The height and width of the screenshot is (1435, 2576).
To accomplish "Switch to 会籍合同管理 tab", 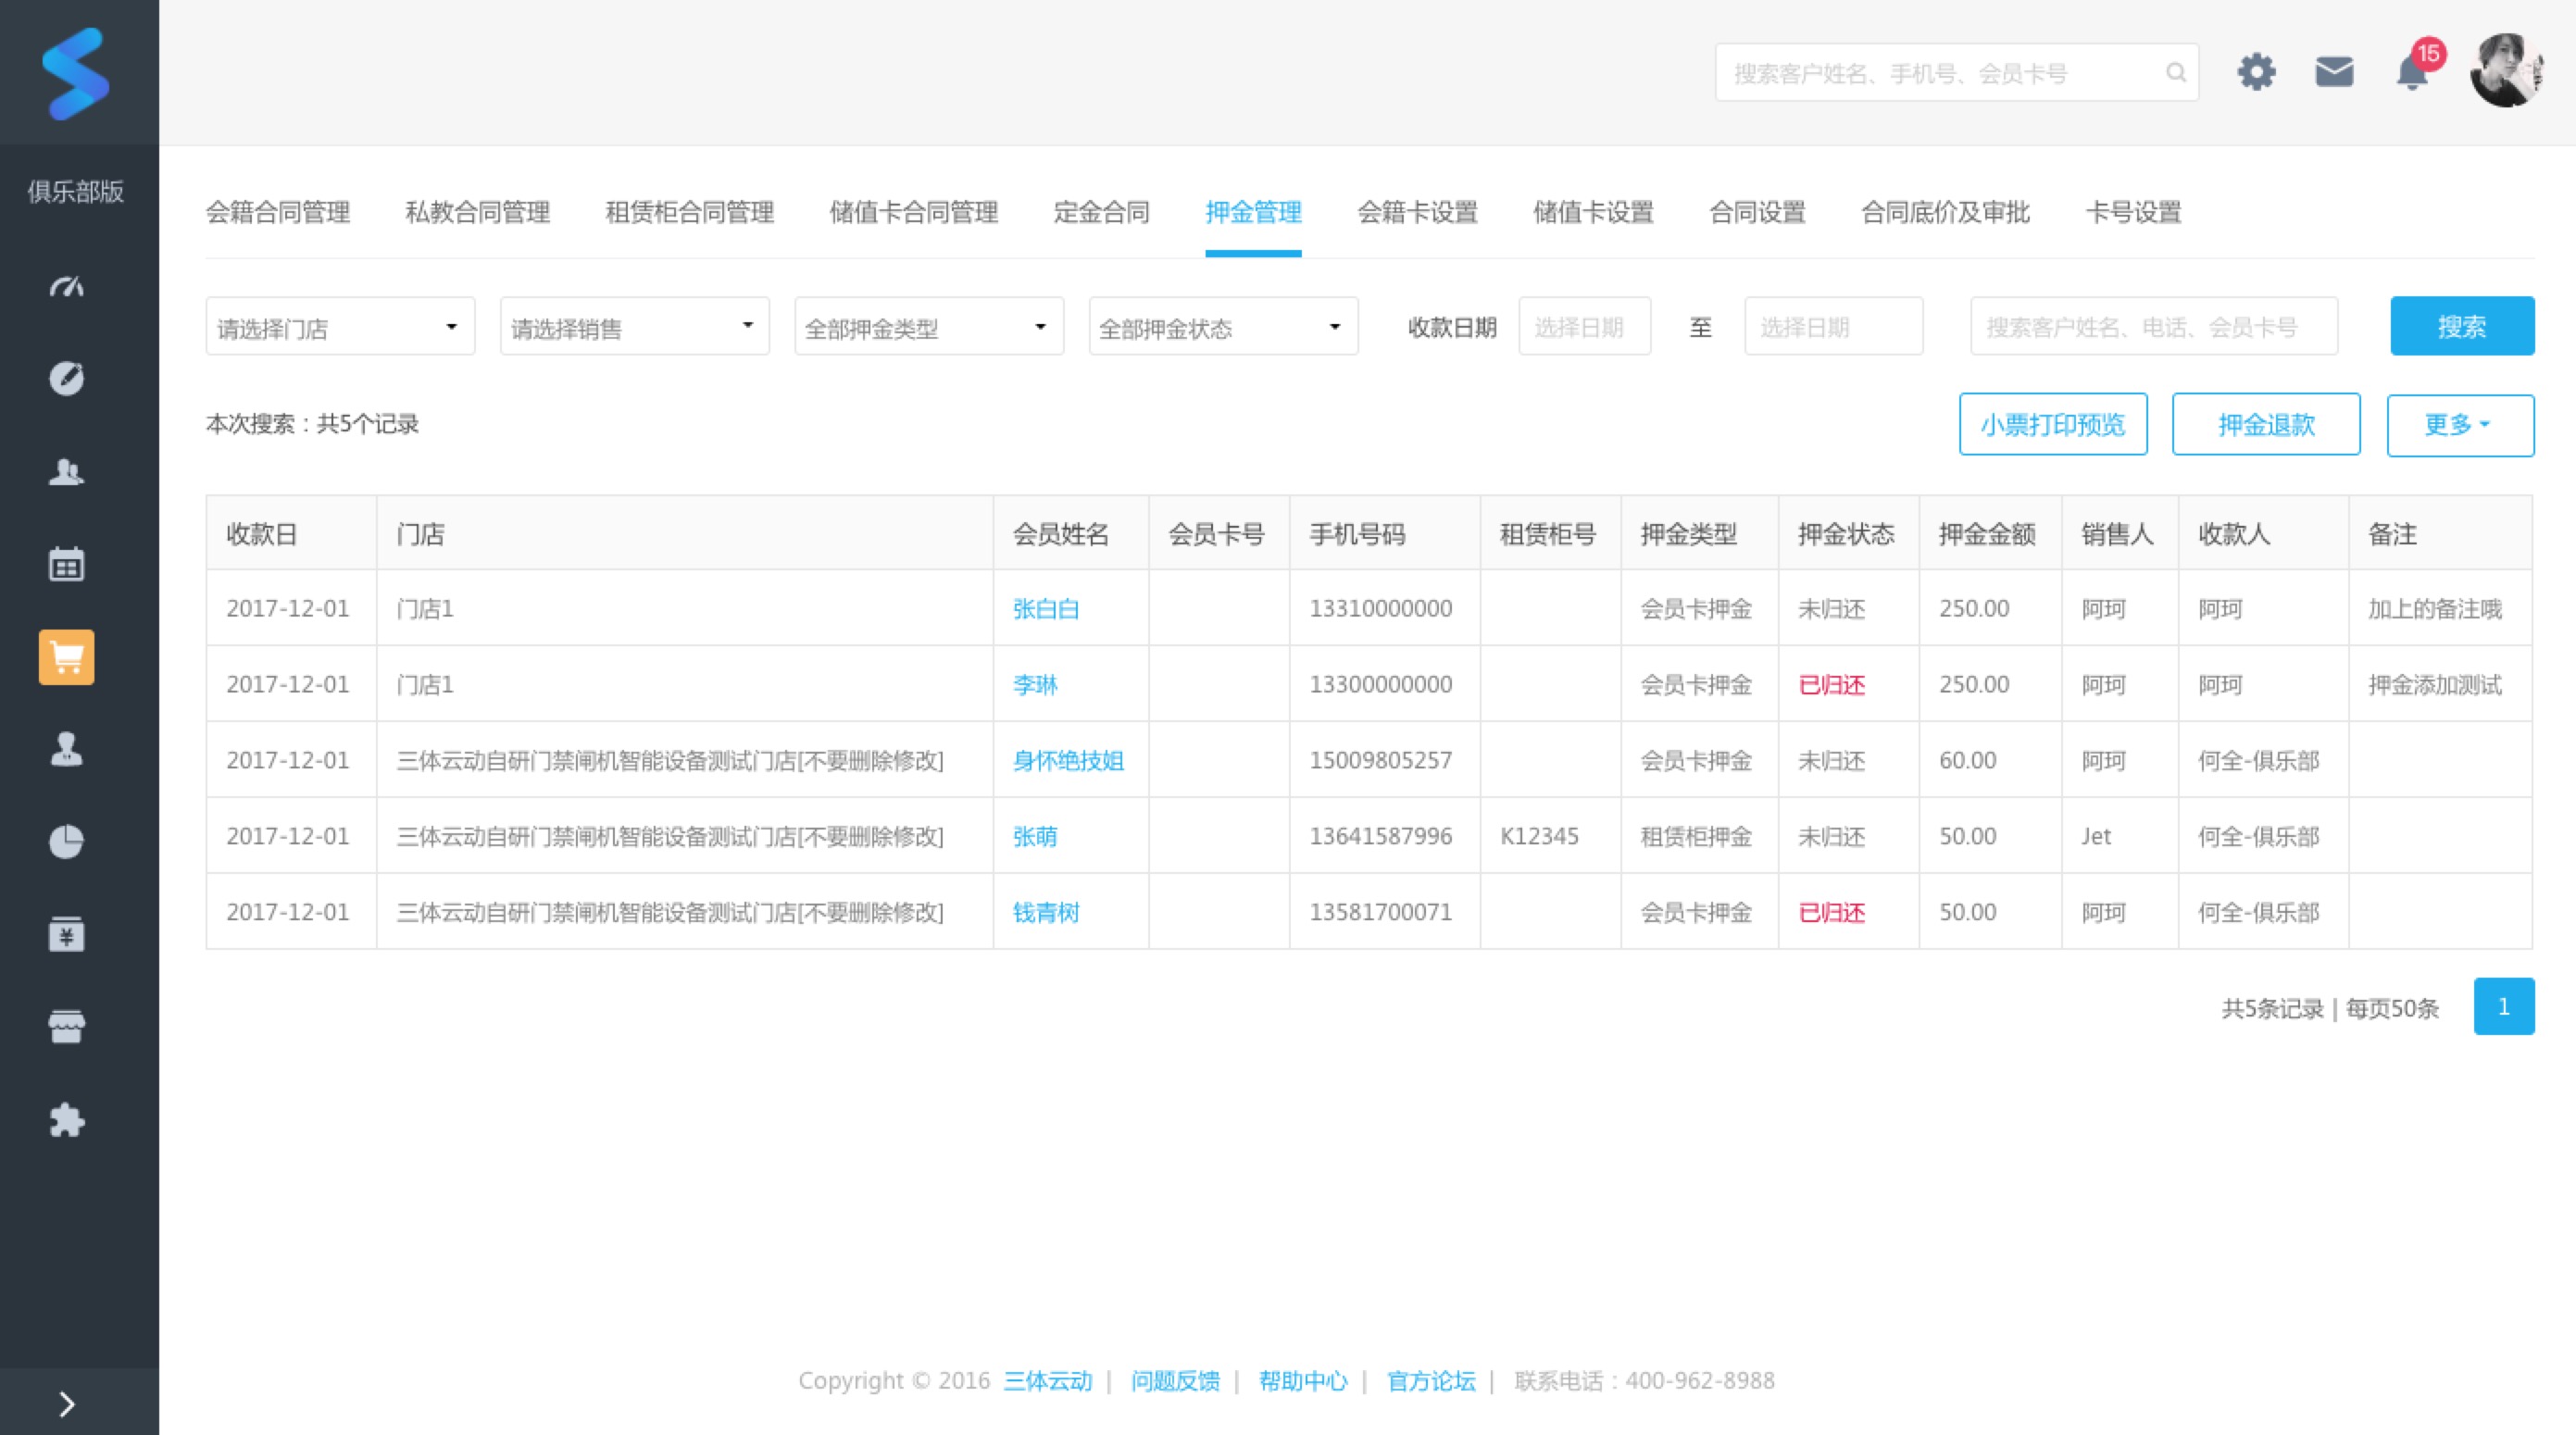I will 278,212.
